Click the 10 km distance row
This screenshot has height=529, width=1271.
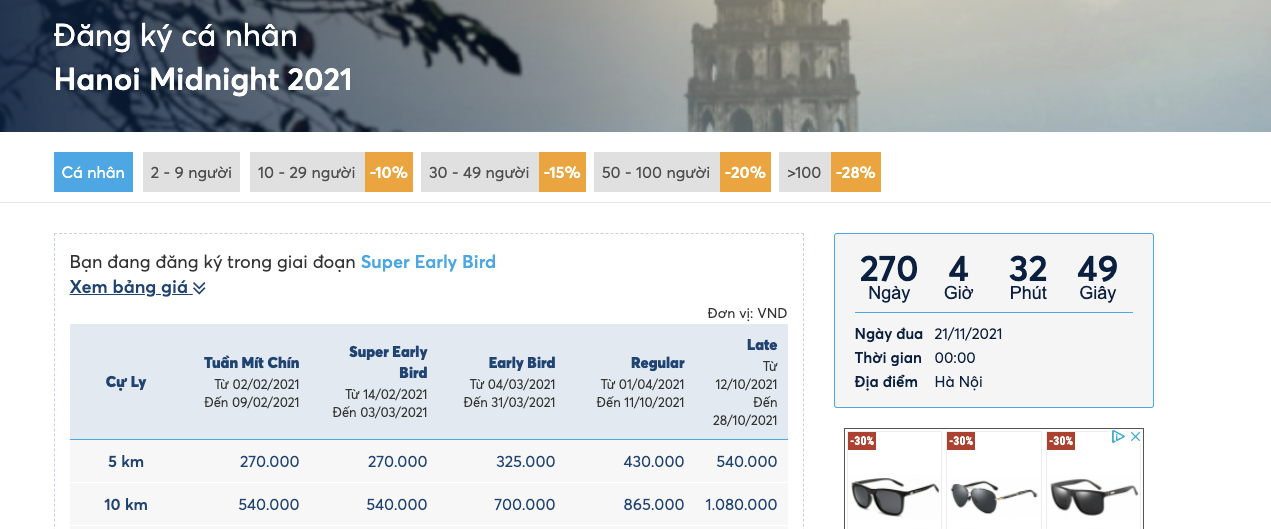click(429, 505)
